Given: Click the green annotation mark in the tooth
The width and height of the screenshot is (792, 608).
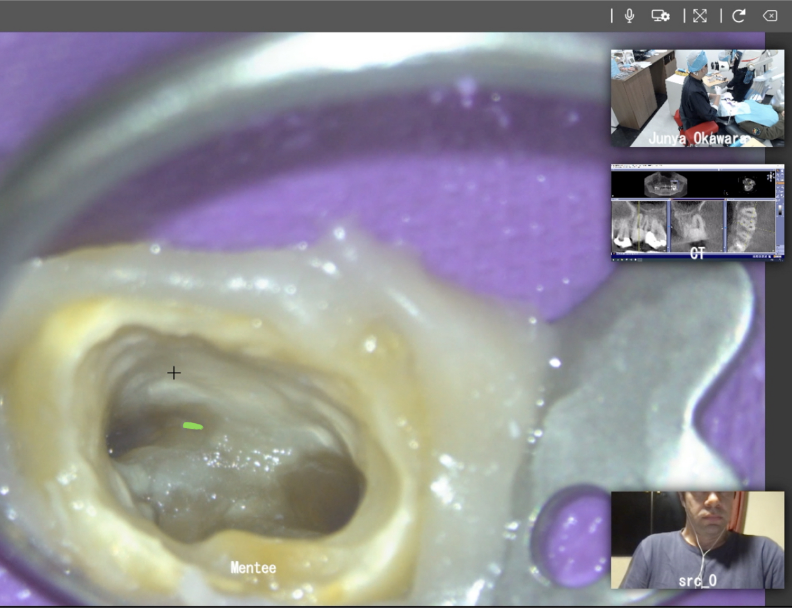Looking at the screenshot, I should 193,426.
